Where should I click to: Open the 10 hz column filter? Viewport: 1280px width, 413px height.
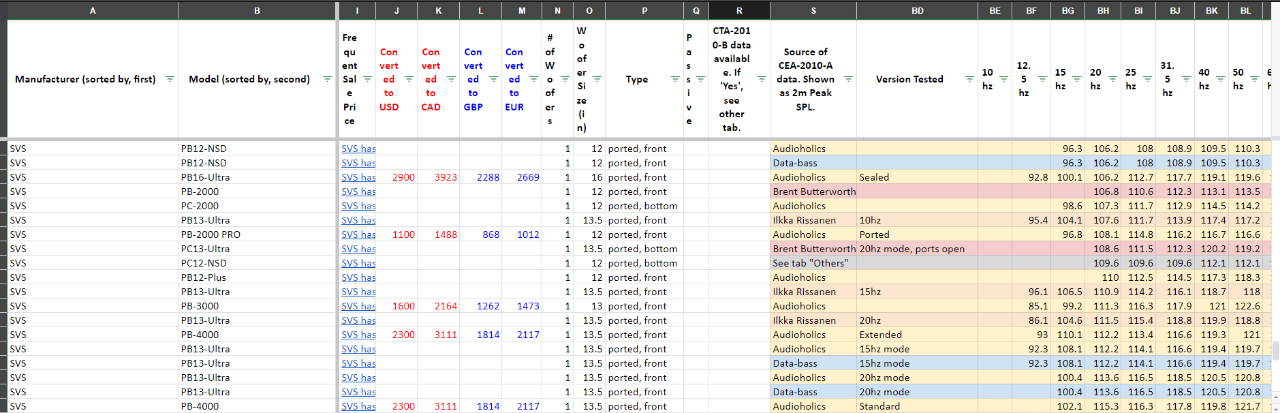(x=1003, y=79)
